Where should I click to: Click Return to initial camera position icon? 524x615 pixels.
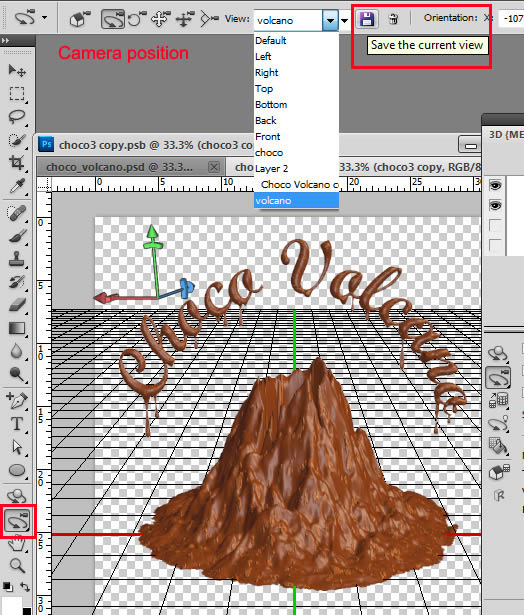click(x=80, y=18)
